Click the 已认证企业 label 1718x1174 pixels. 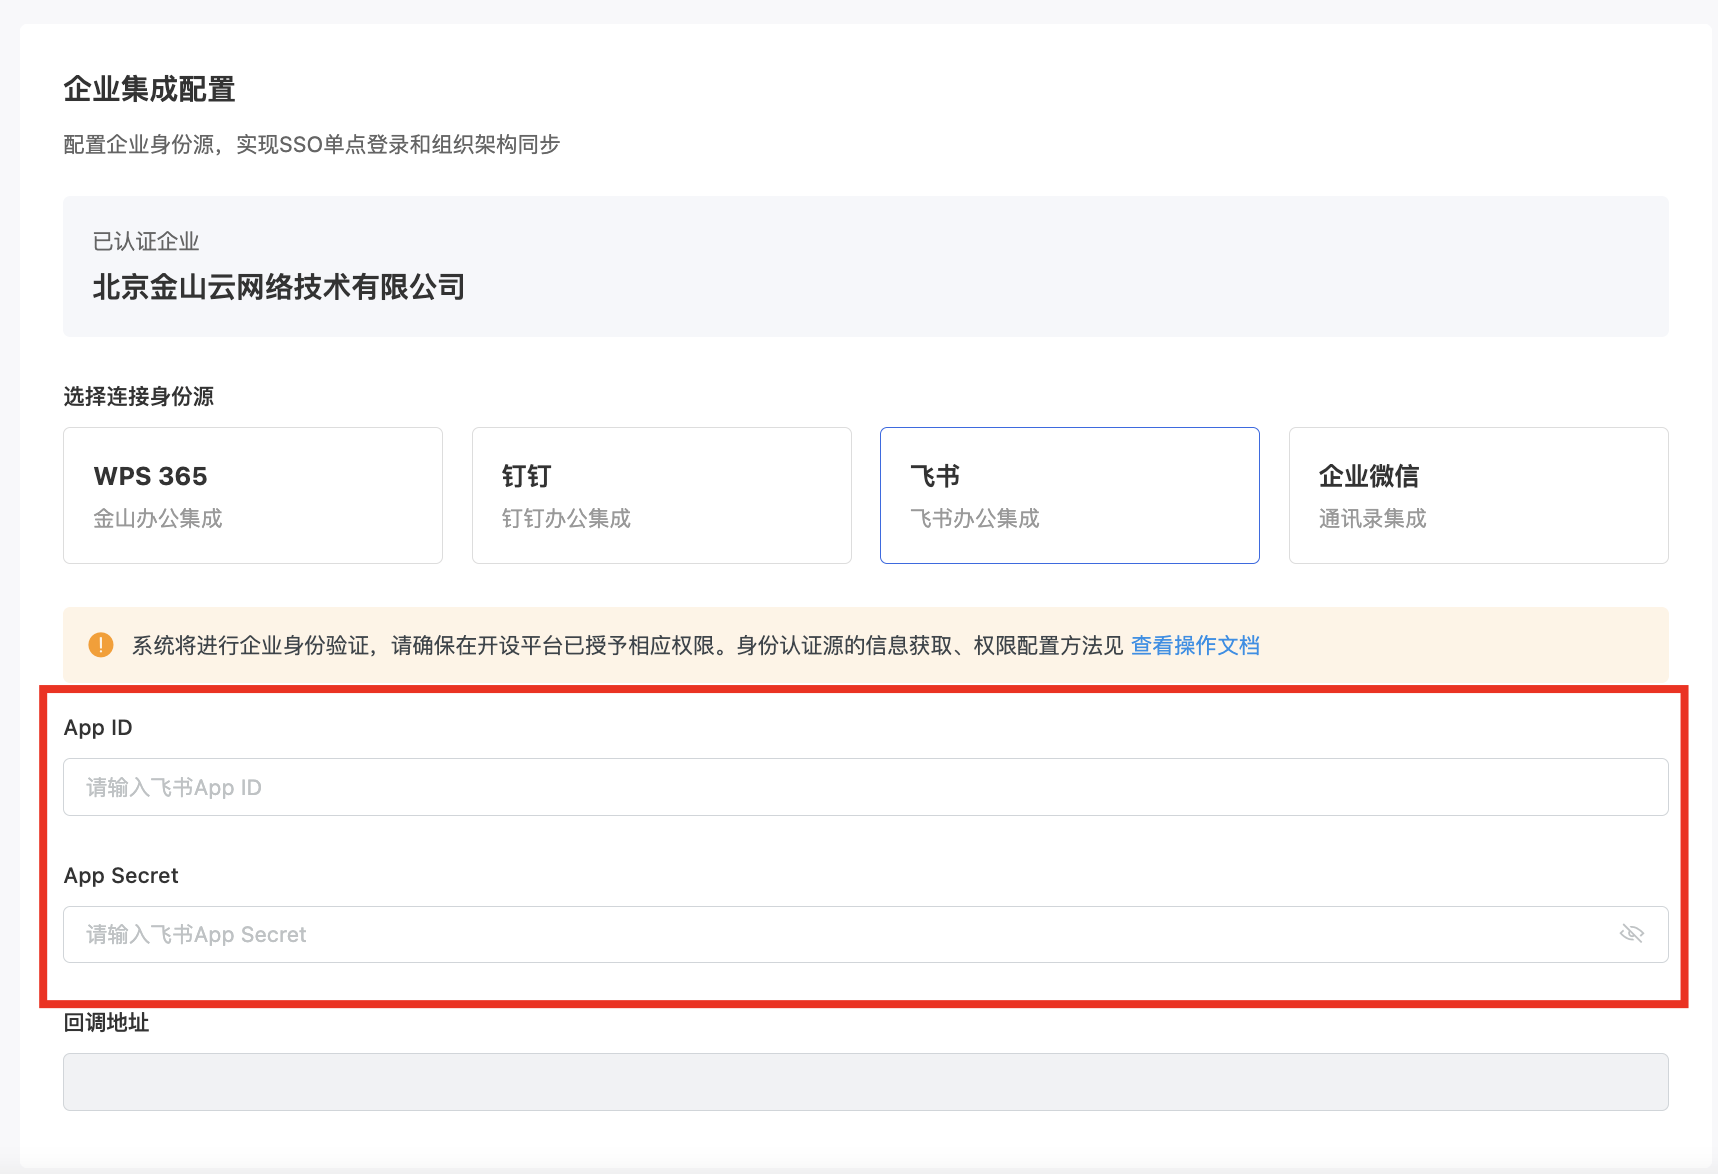click(146, 241)
